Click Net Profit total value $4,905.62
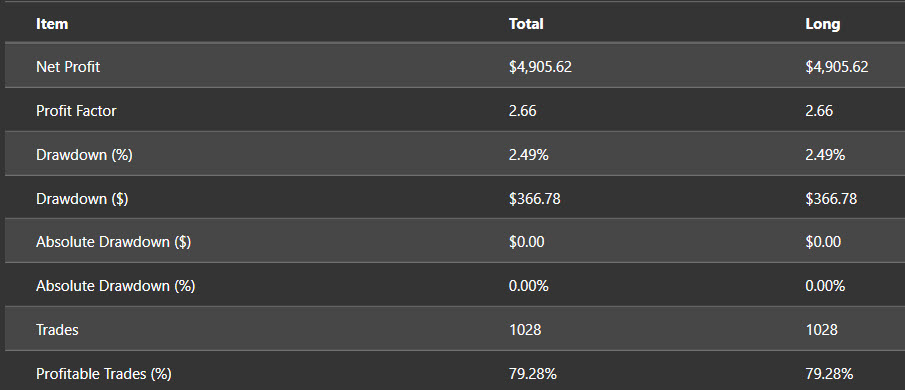905x390 pixels. [540, 67]
